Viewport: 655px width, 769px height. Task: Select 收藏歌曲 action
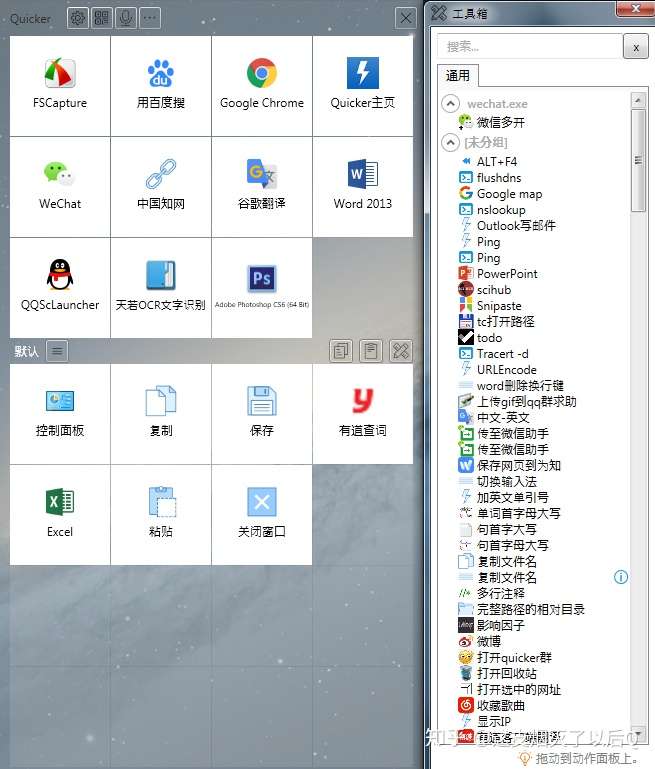click(491, 706)
